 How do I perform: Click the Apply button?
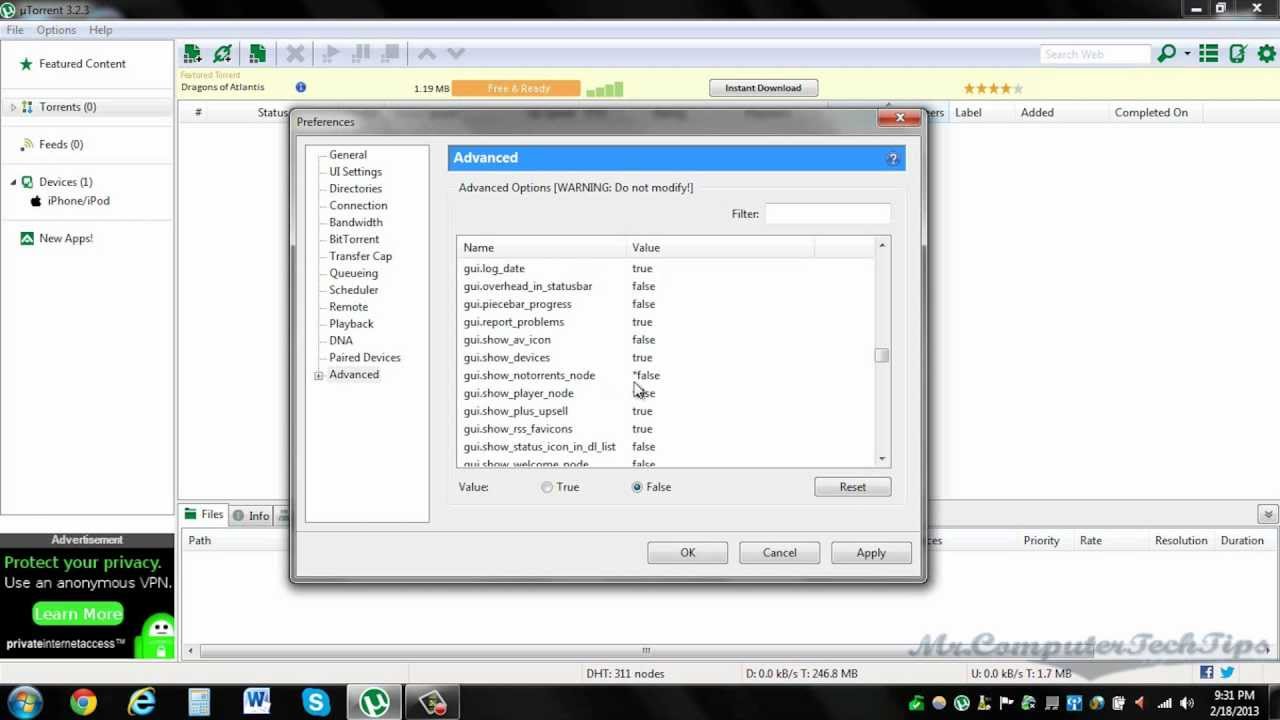(871, 553)
